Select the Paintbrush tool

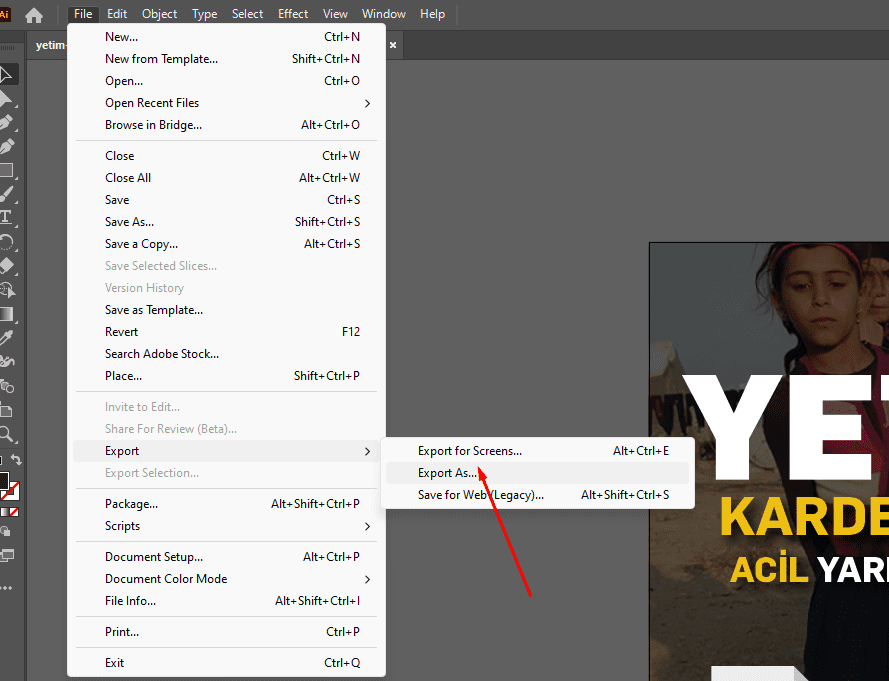pyautogui.click(x=6, y=194)
